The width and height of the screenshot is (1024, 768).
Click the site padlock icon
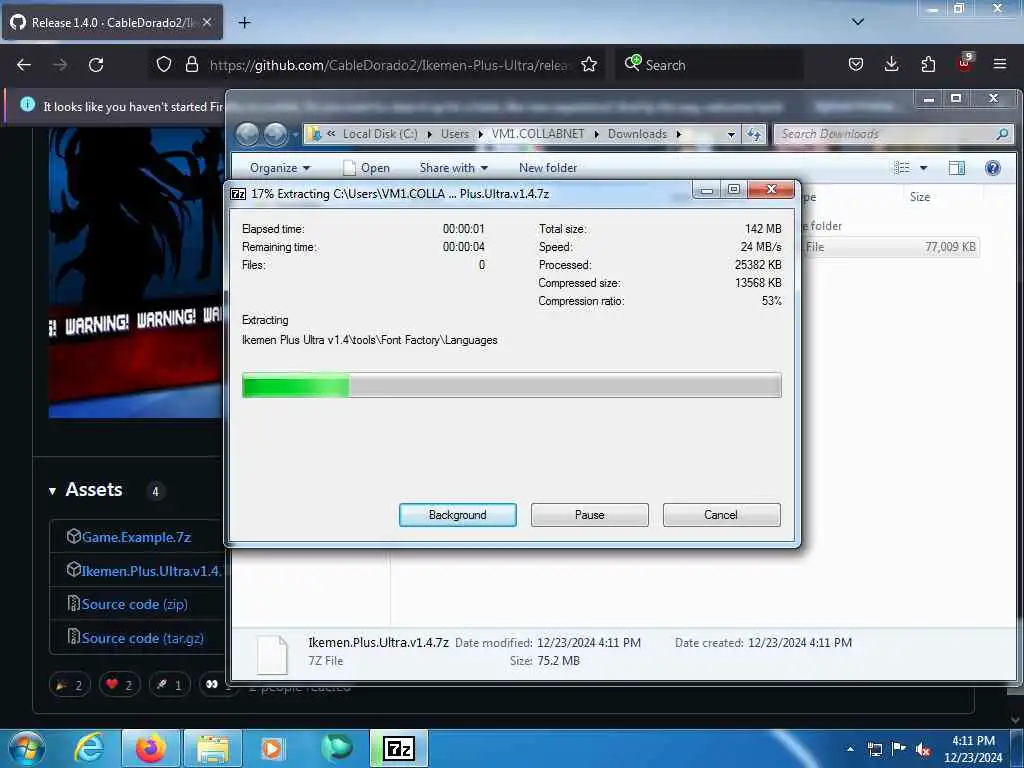(191, 65)
